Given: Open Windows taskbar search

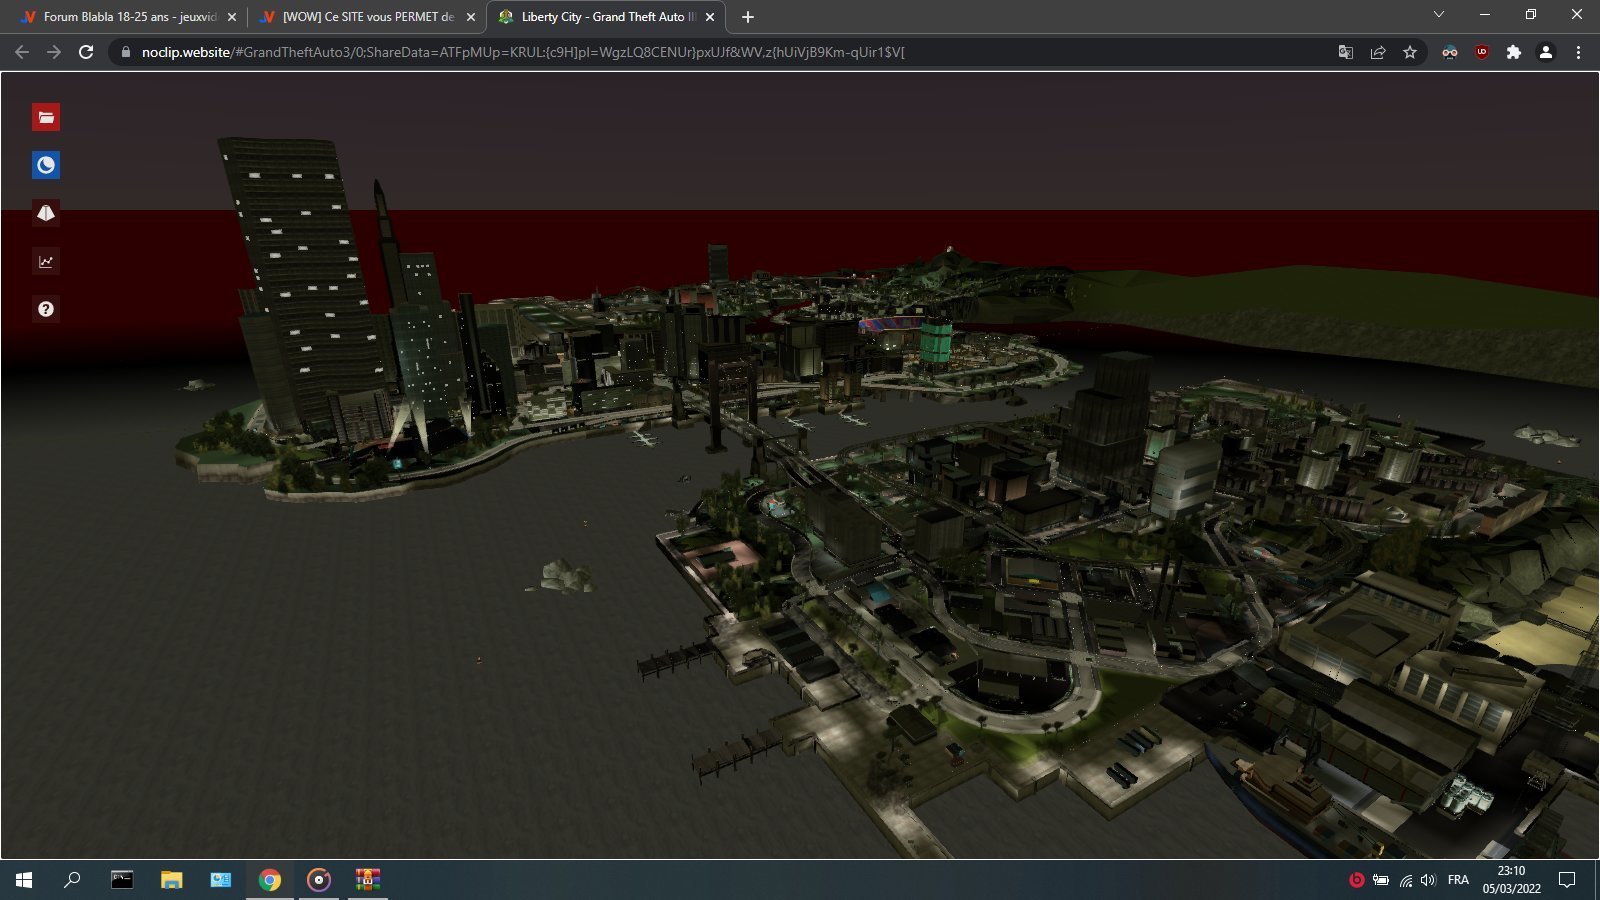Looking at the screenshot, I should (x=72, y=880).
